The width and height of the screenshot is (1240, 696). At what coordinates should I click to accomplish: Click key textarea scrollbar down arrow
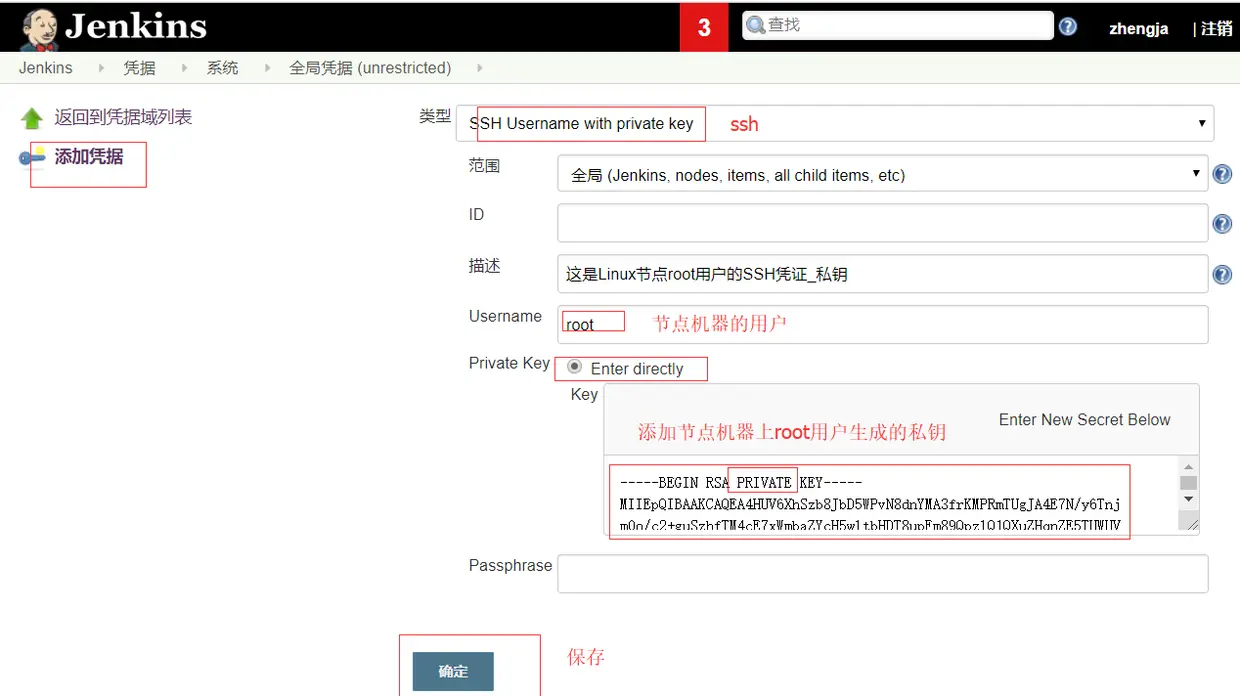pyautogui.click(x=1188, y=498)
